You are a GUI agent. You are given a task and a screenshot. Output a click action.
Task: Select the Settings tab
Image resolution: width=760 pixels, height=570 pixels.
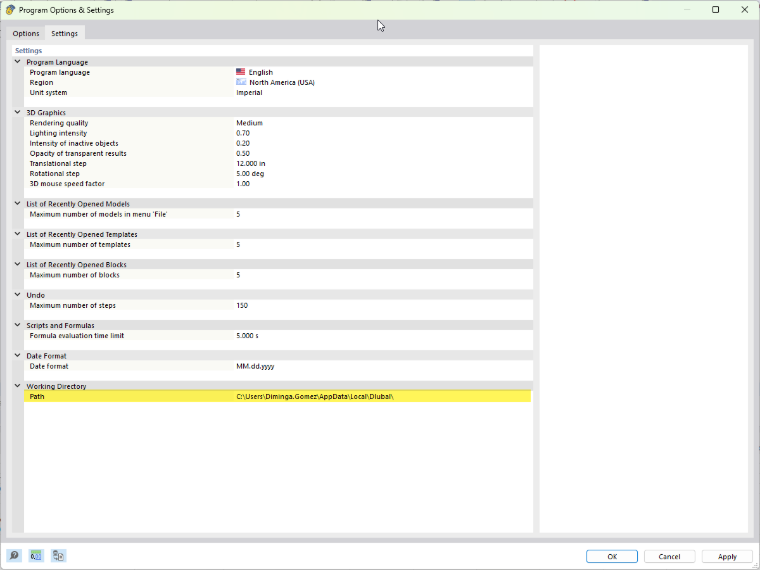coord(64,33)
